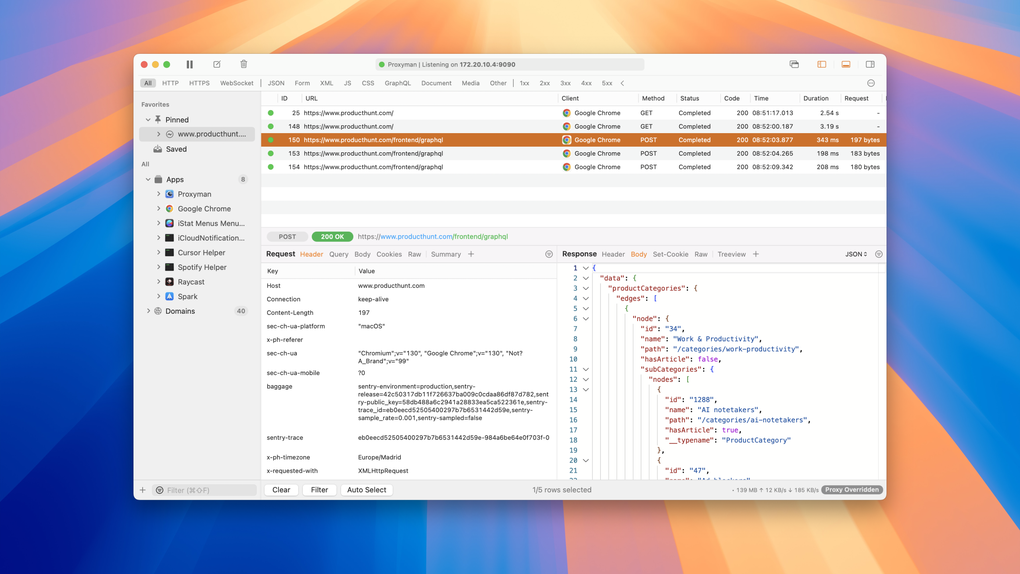
Task: Select the HTTPS filter tab
Action: [199, 83]
